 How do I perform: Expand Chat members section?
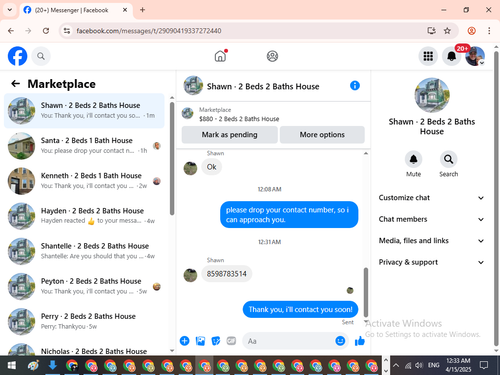(x=431, y=219)
